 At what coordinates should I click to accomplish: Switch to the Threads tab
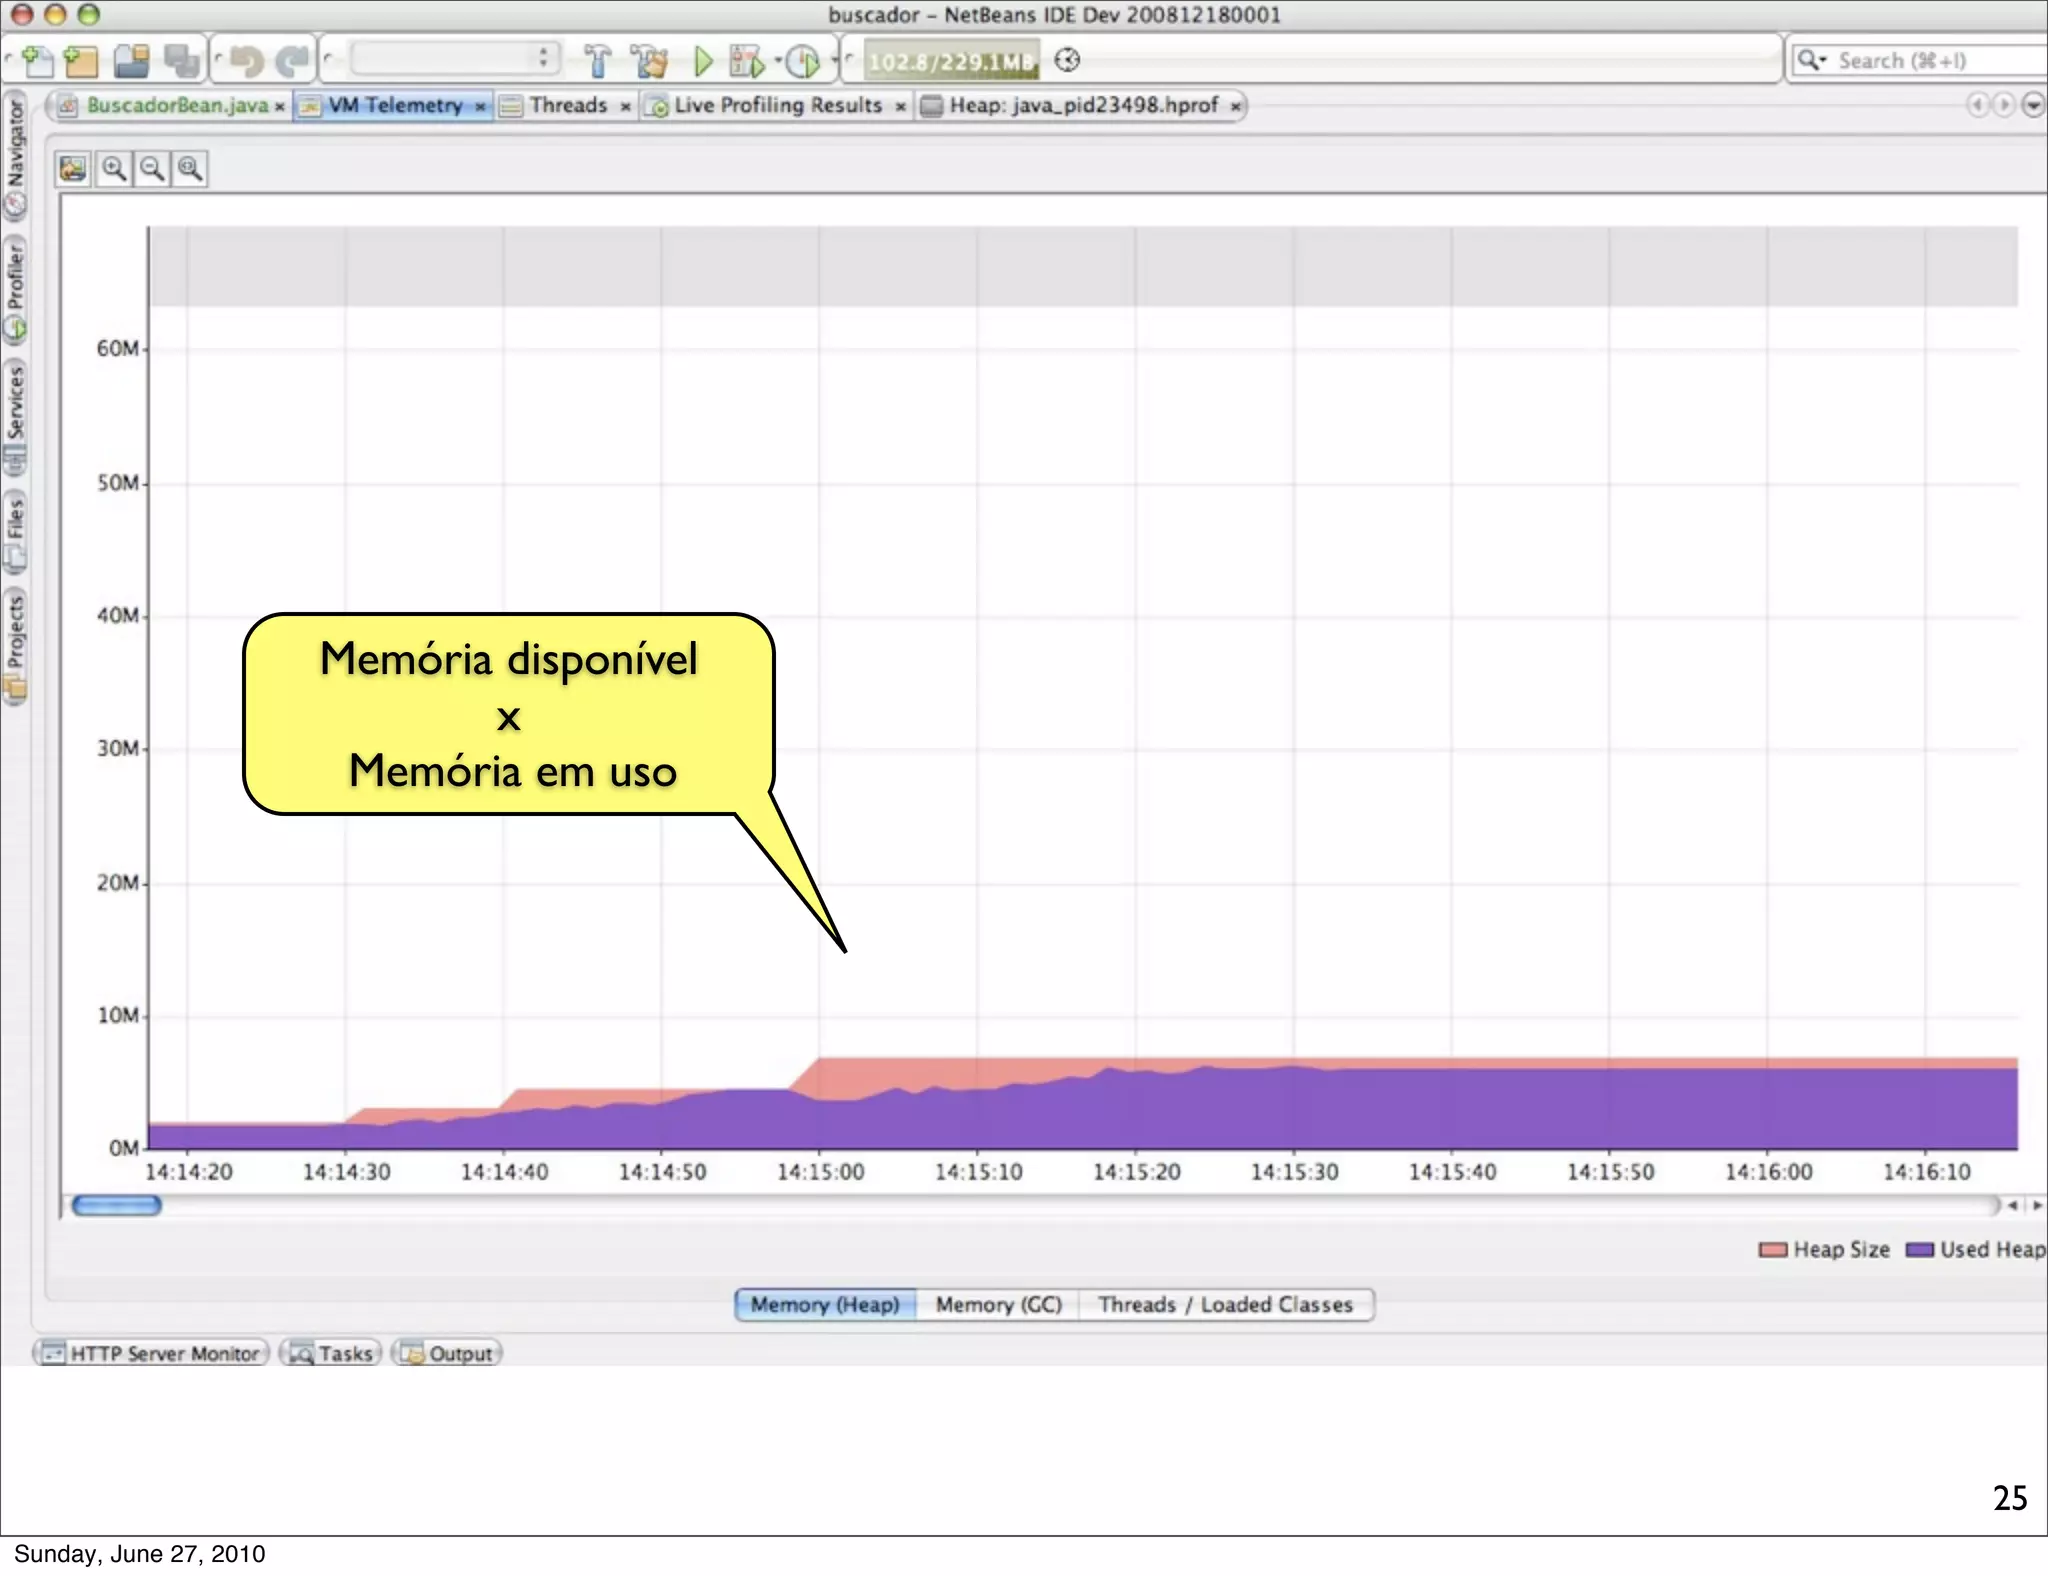pos(568,105)
